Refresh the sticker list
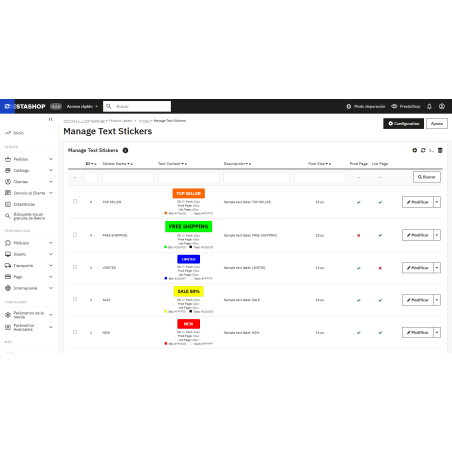The image size is (452, 452). [x=423, y=150]
